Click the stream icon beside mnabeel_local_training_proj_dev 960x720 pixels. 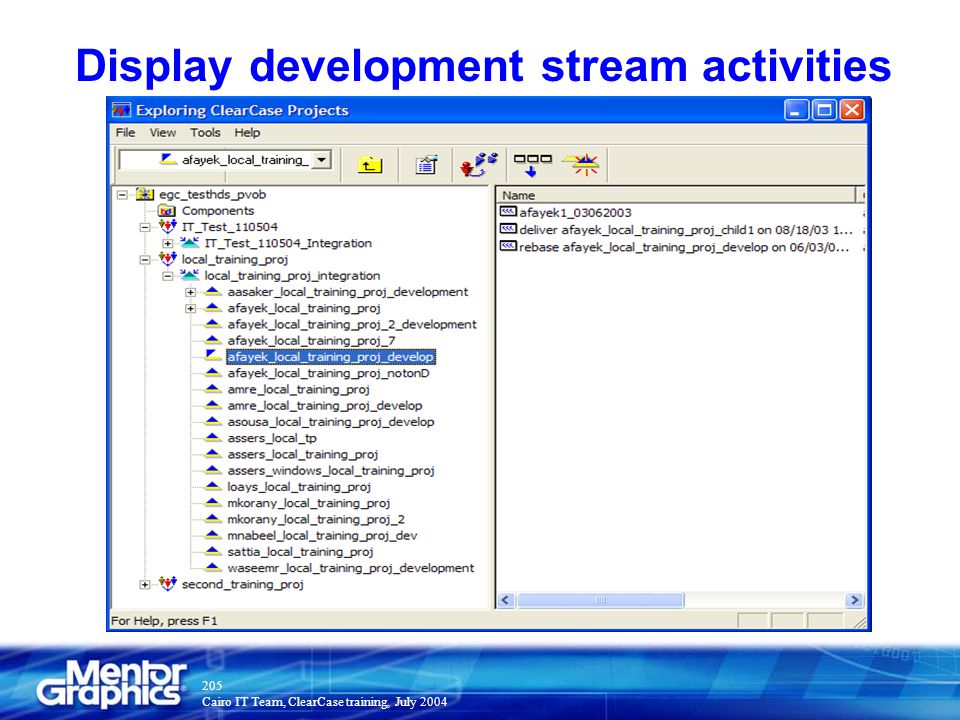pos(213,535)
